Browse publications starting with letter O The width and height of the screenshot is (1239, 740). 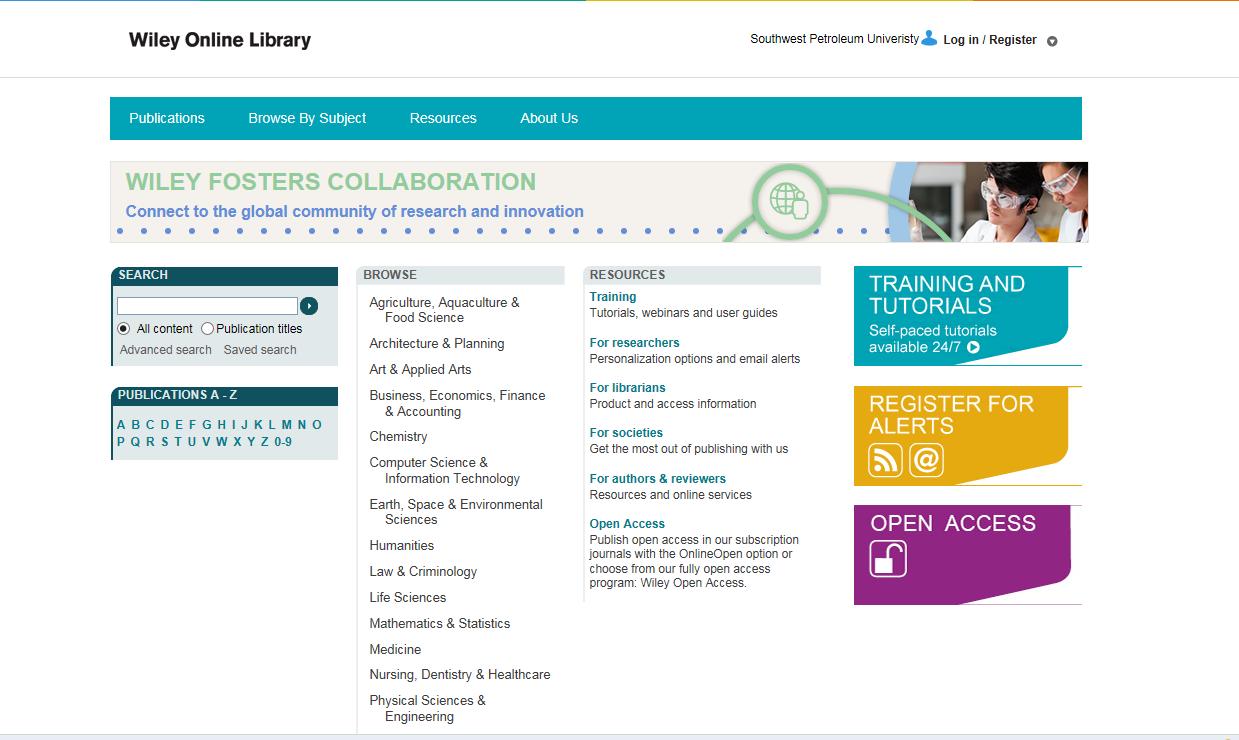(x=317, y=424)
